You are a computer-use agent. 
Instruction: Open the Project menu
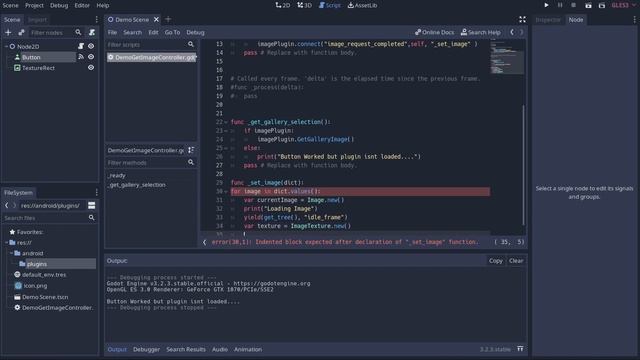click(x=34, y=5)
